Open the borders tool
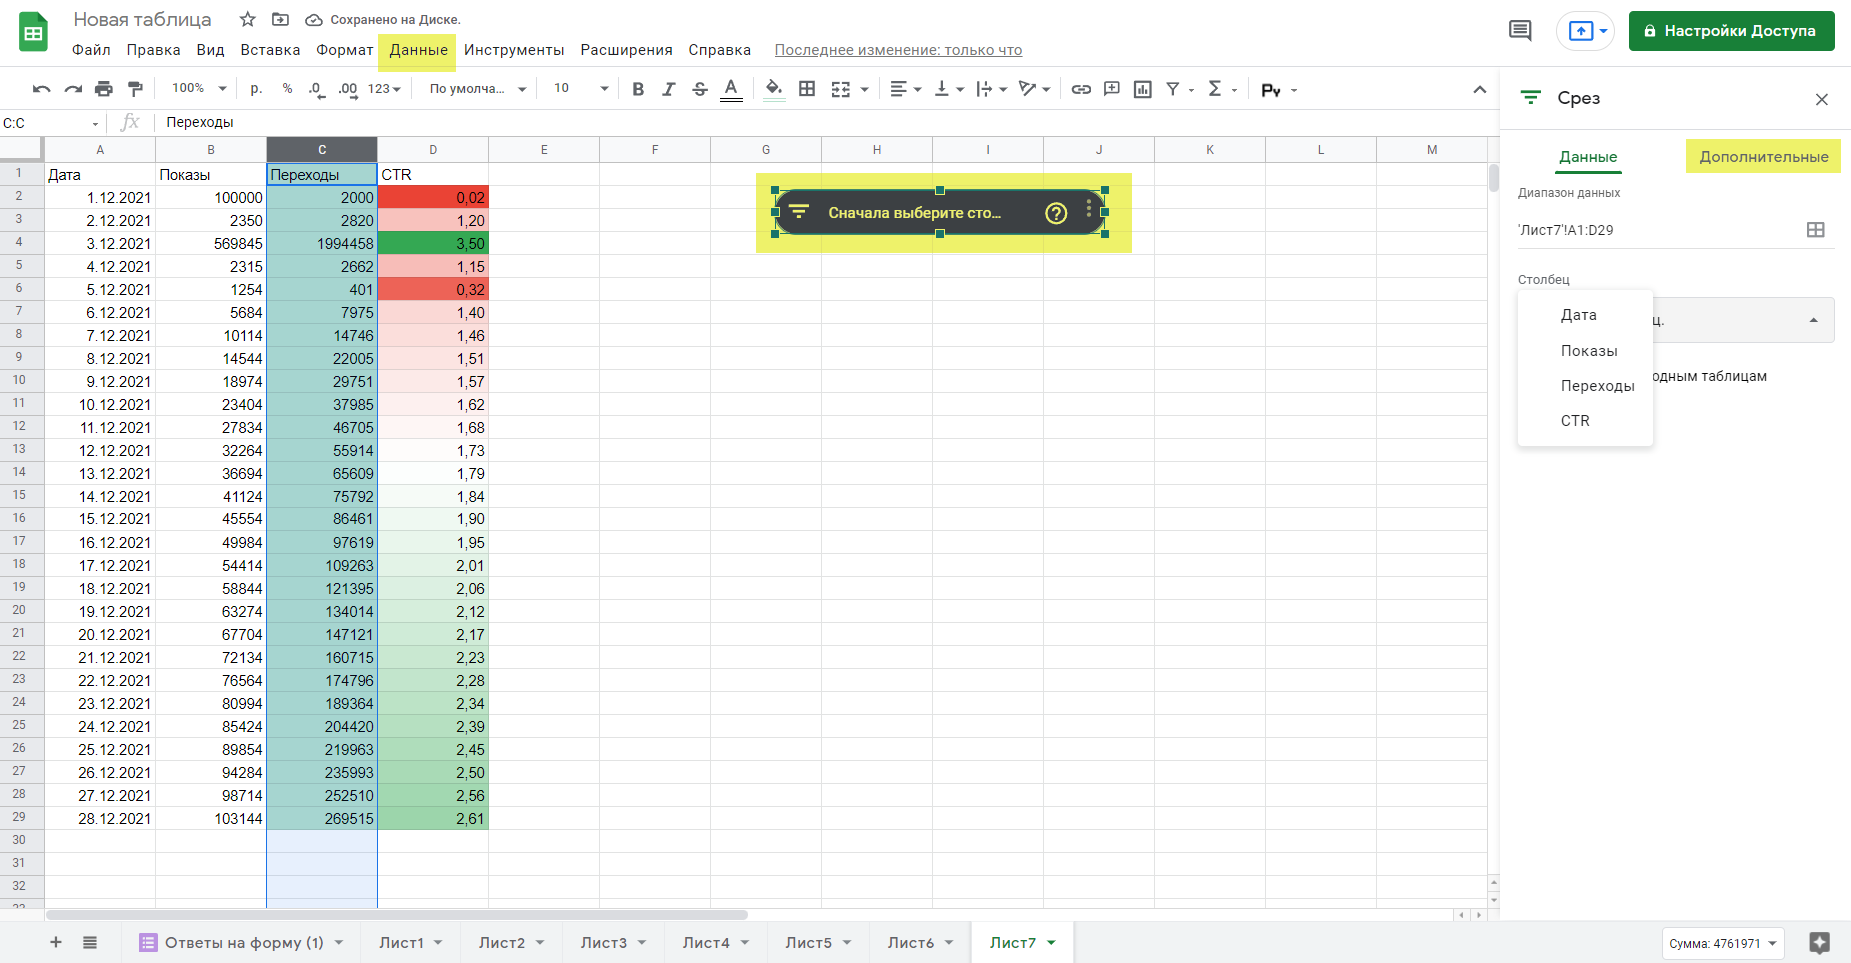This screenshot has width=1851, height=963. 807,89
